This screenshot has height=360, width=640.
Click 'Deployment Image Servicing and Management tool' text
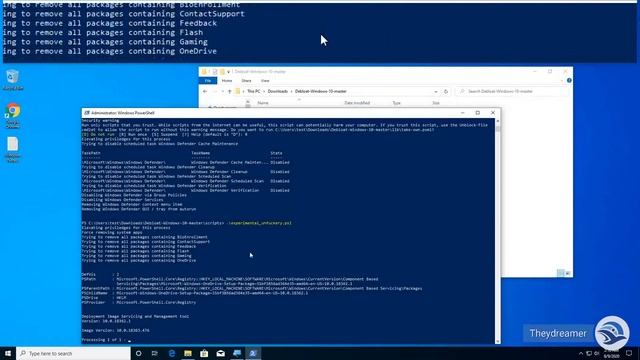coord(135,316)
